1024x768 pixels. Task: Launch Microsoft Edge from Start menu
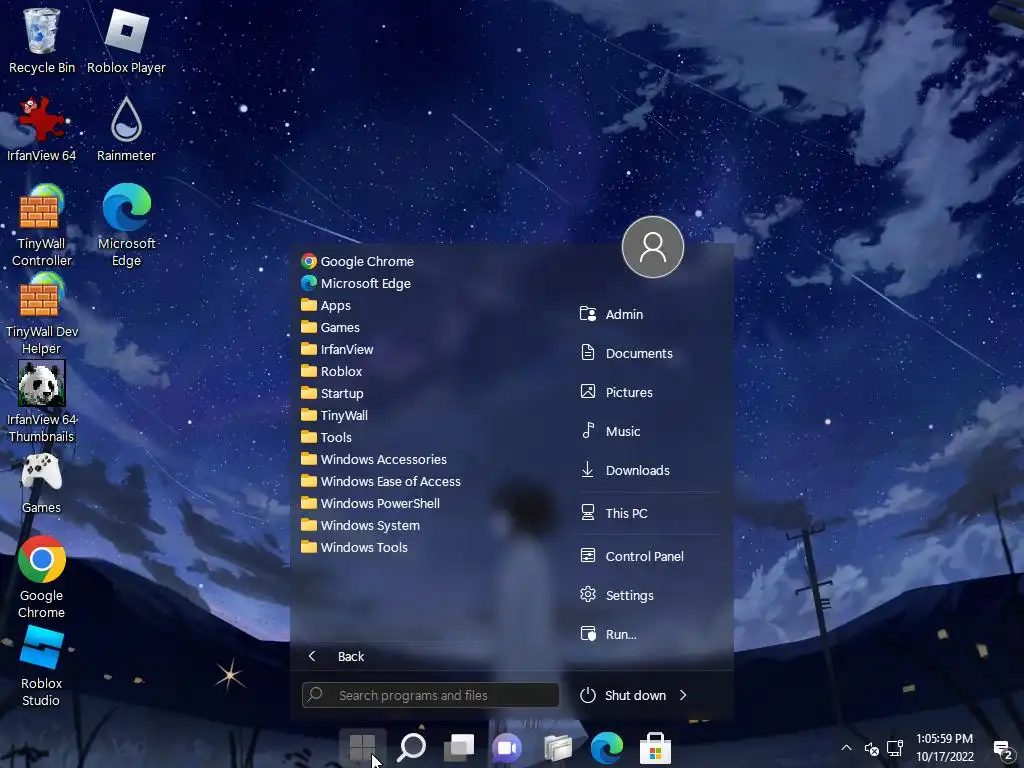click(x=356, y=283)
